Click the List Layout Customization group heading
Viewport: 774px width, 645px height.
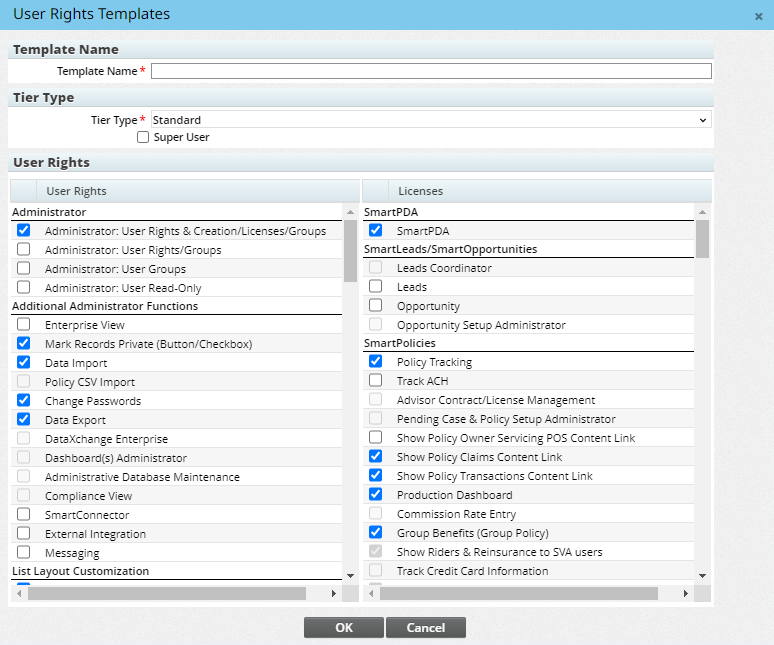[x=80, y=571]
